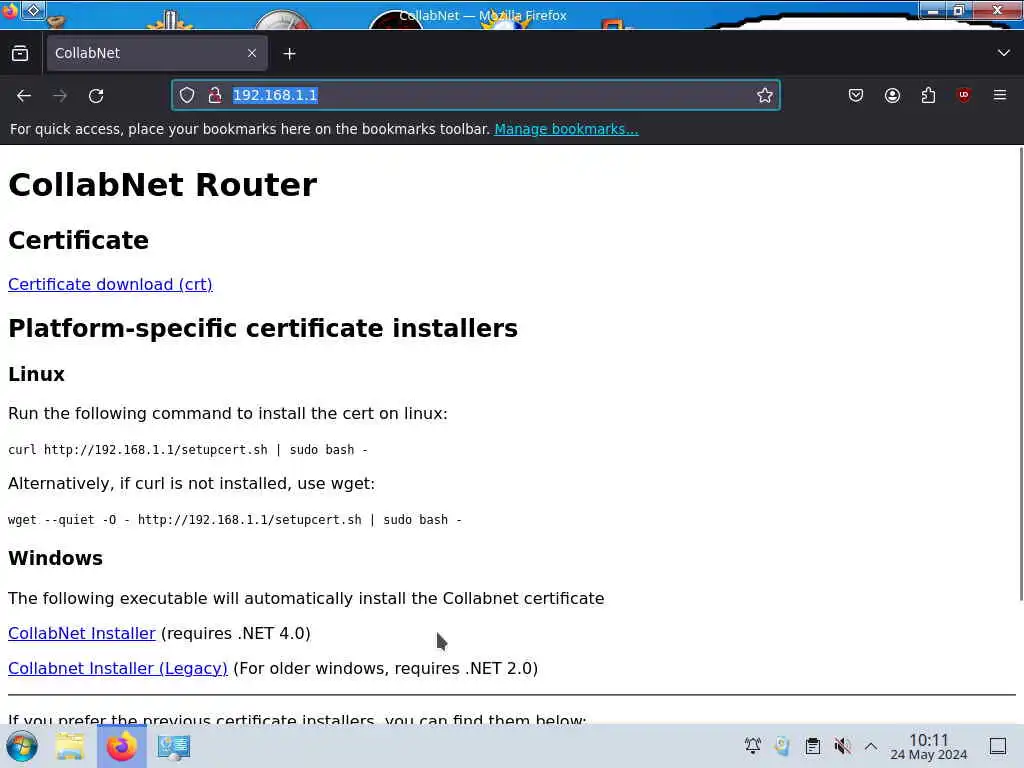Viewport: 1024px width, 768px height.
Task: Open the Pocket save icon
Action: pos(856,95)
